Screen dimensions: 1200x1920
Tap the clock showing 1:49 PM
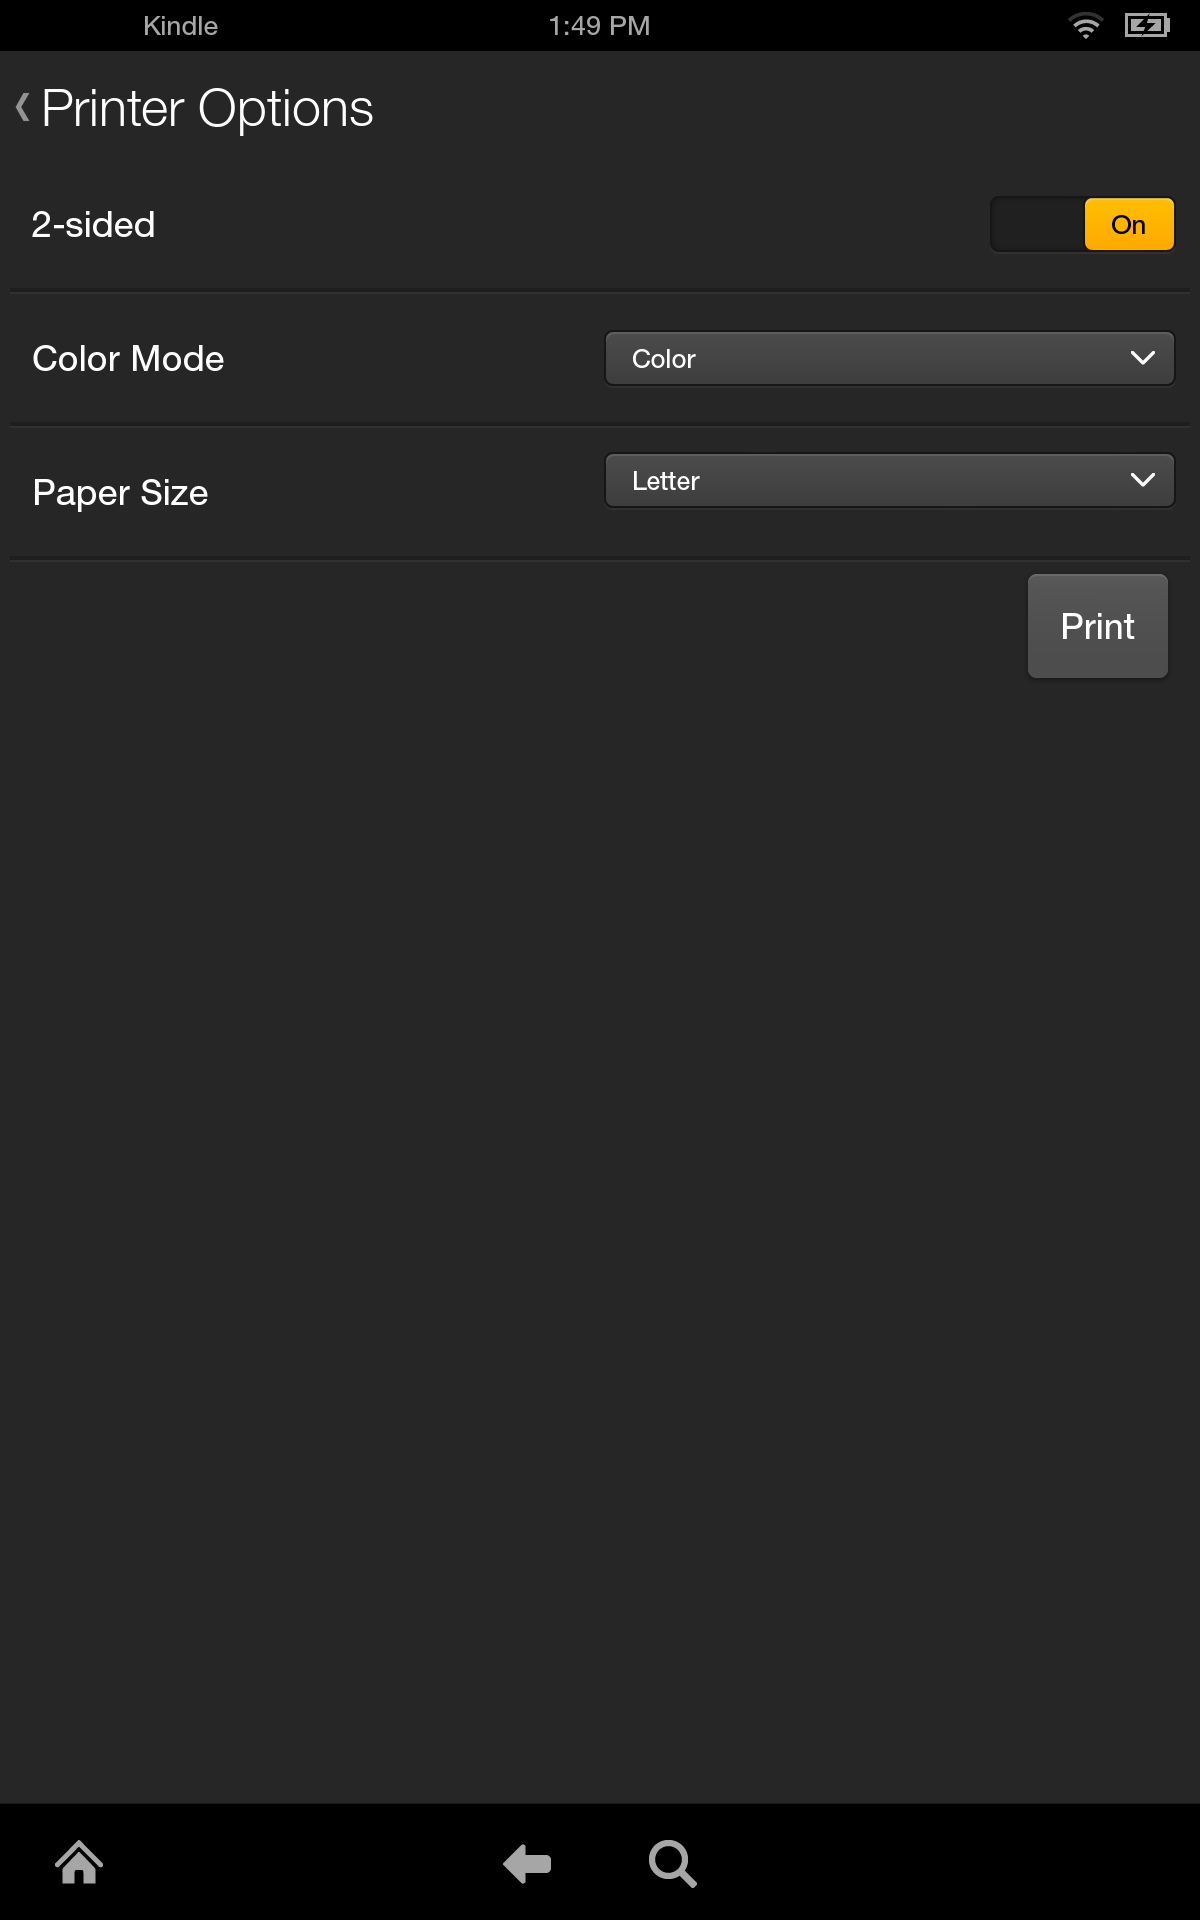[598, 25]
